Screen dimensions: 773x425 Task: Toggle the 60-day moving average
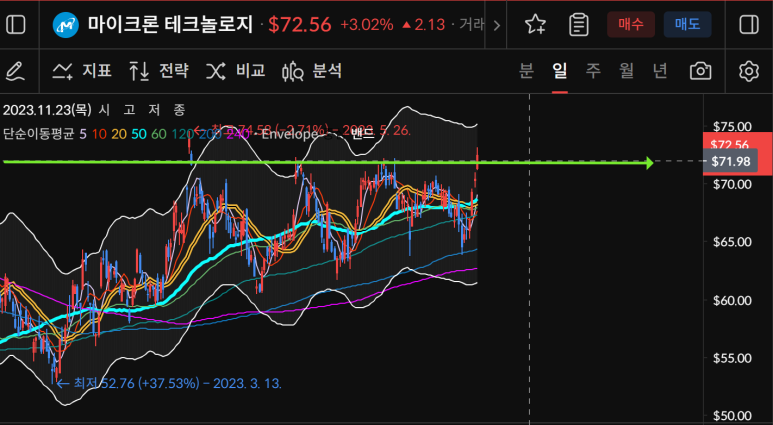(159, 134)
